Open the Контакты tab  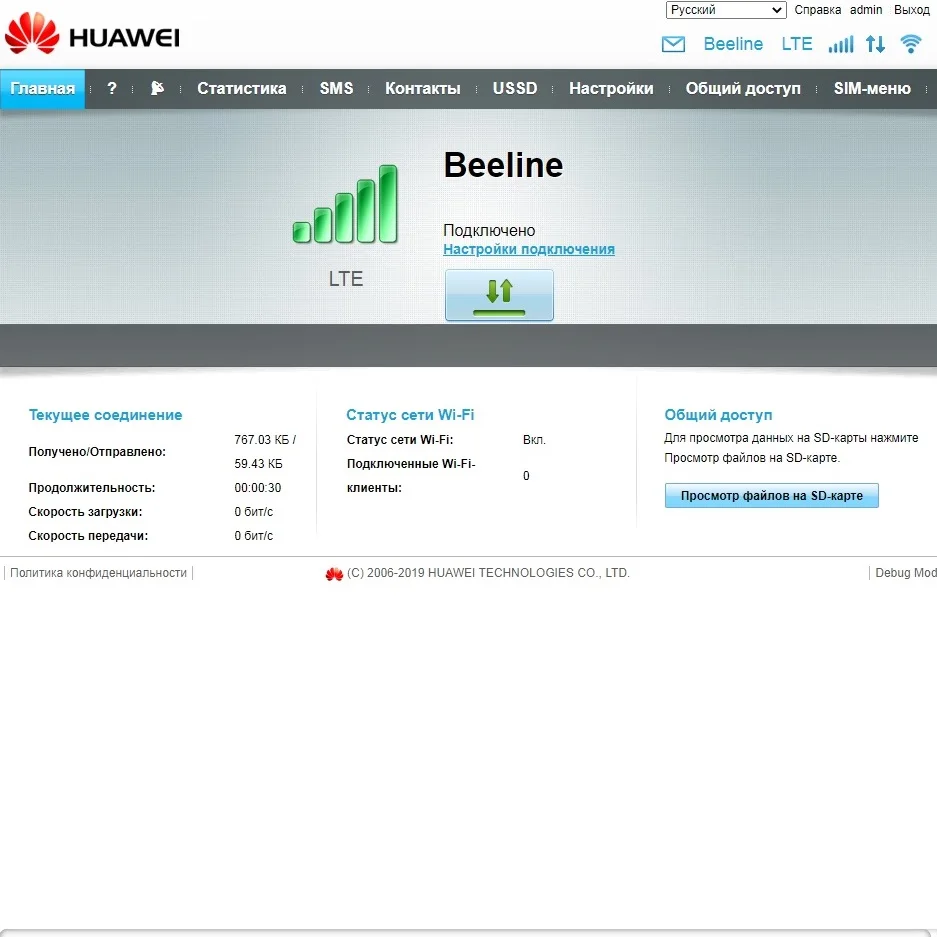pyautogui.click(x=422, y=88)
